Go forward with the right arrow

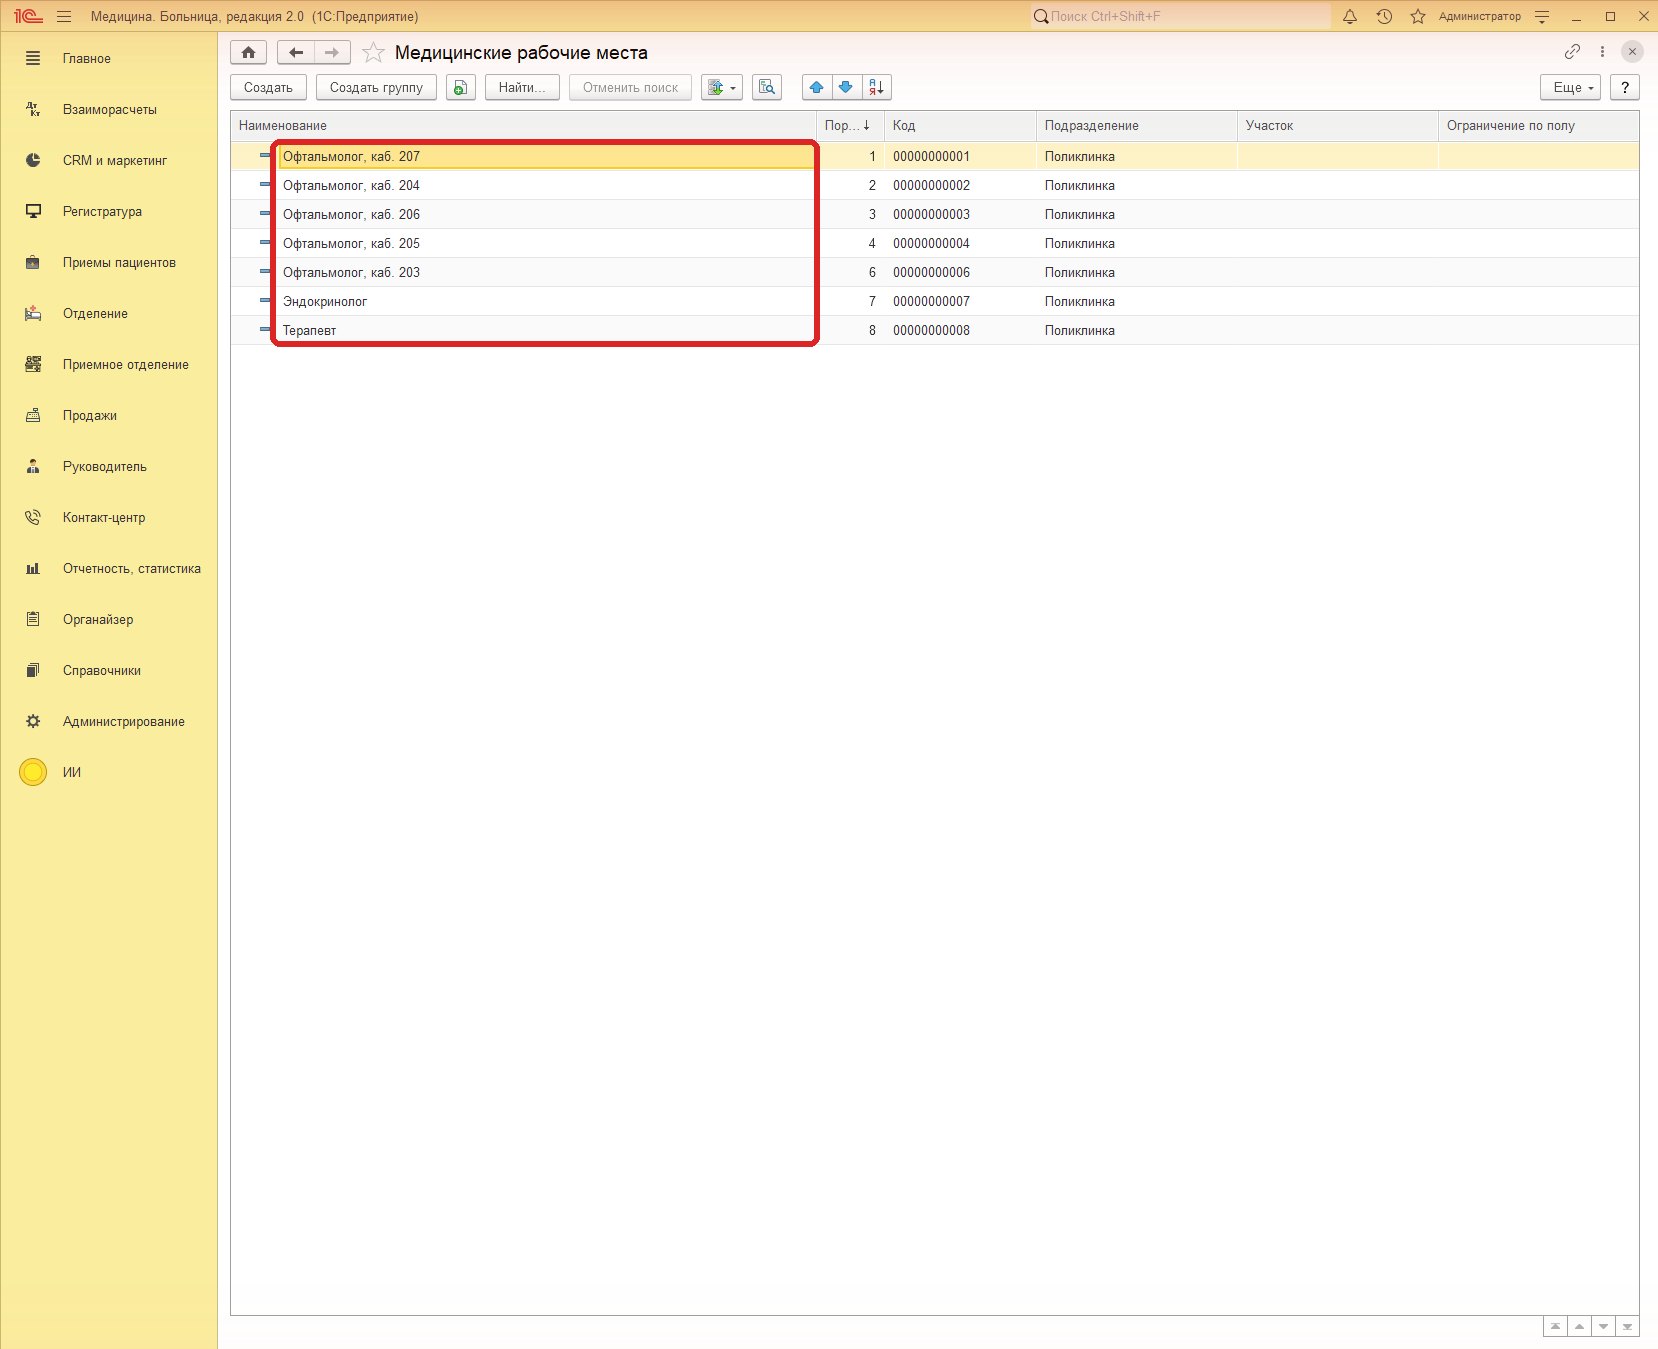(x=332, y=52)
